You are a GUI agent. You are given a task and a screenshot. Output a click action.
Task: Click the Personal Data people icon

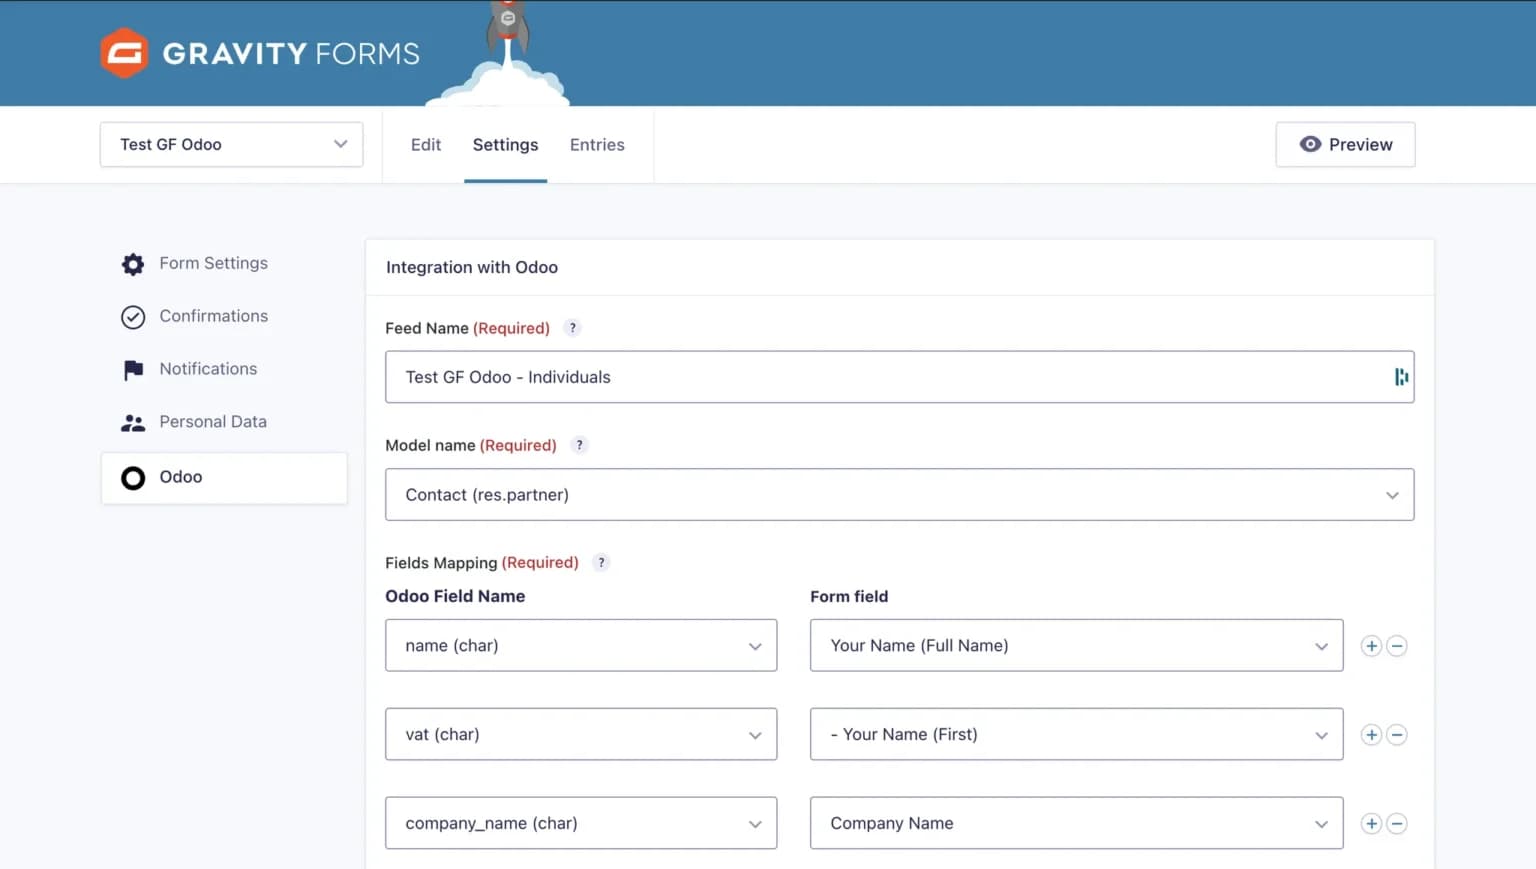[x=133, y=423]
